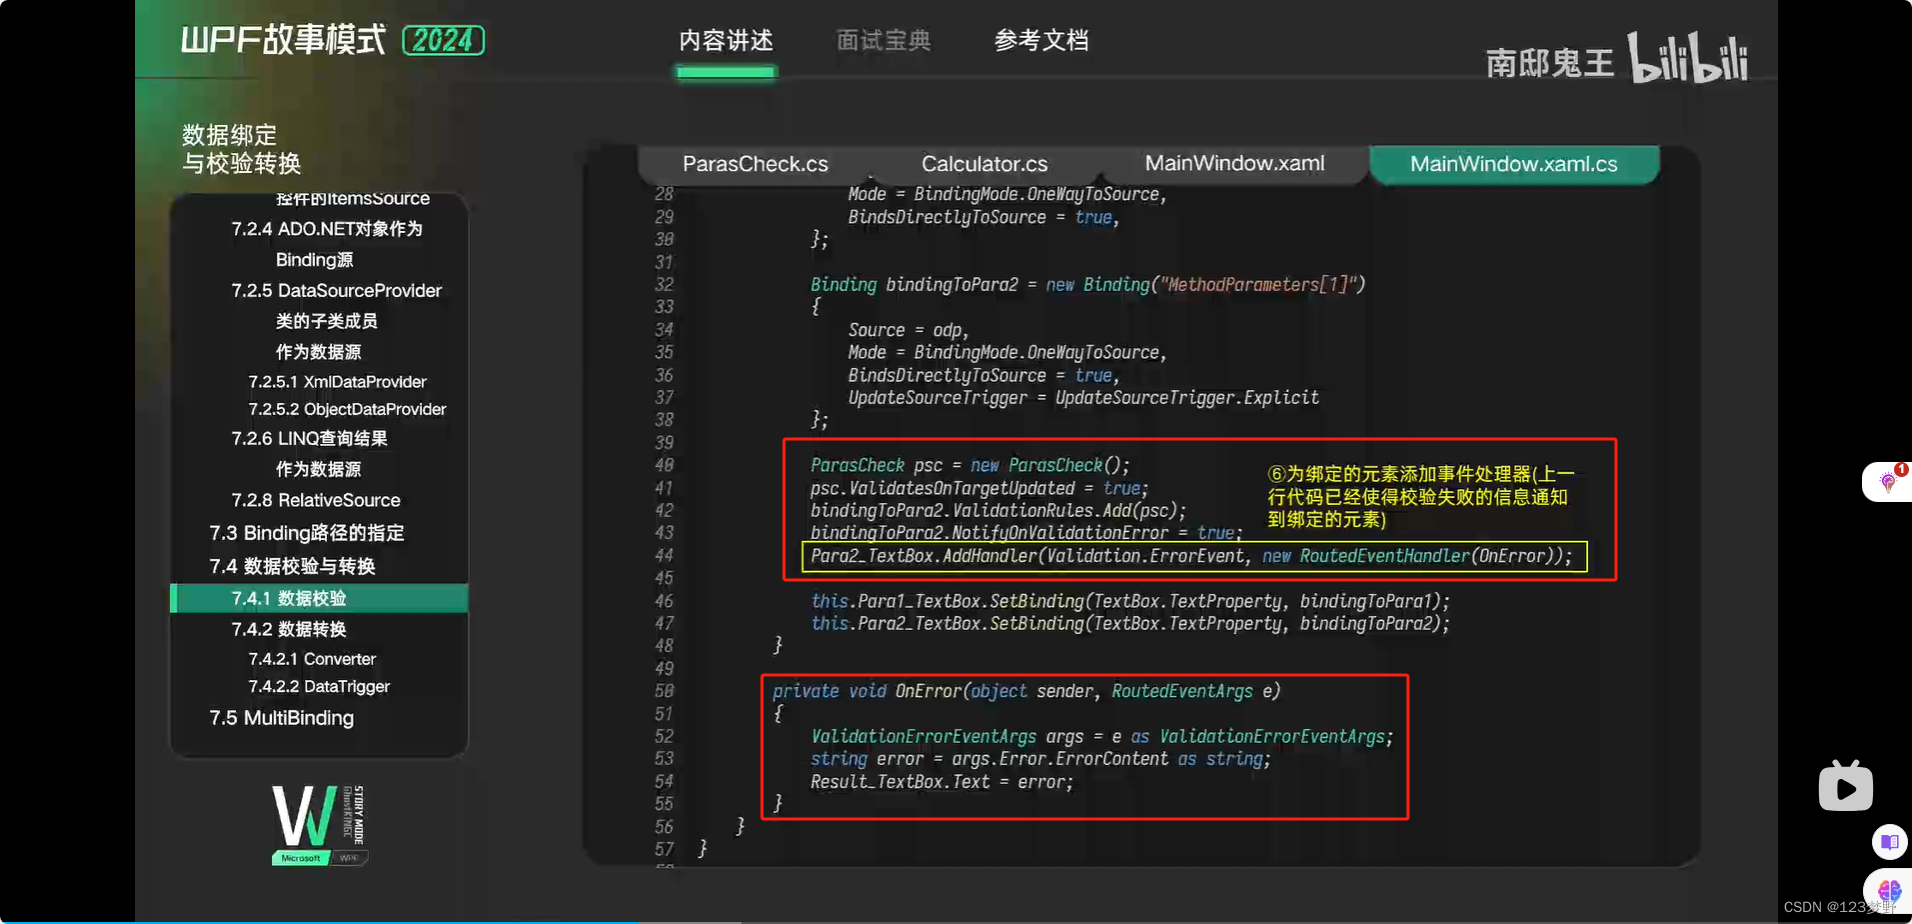Open 7.4.2.1 Converter section
Image resolution: width=1912 pixels, height=924 pixels.
312,659
